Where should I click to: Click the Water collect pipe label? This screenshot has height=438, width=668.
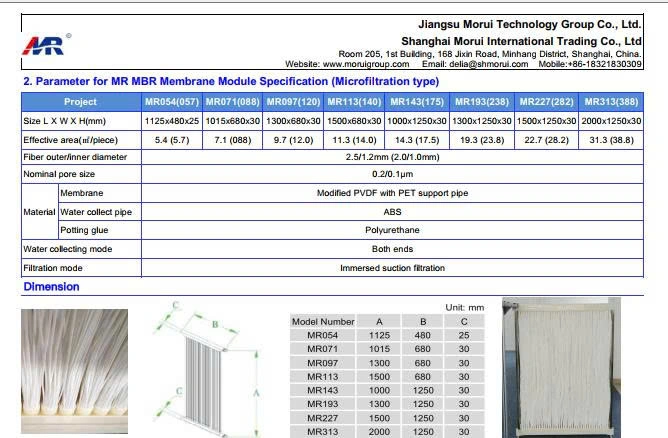coord(96,212)
